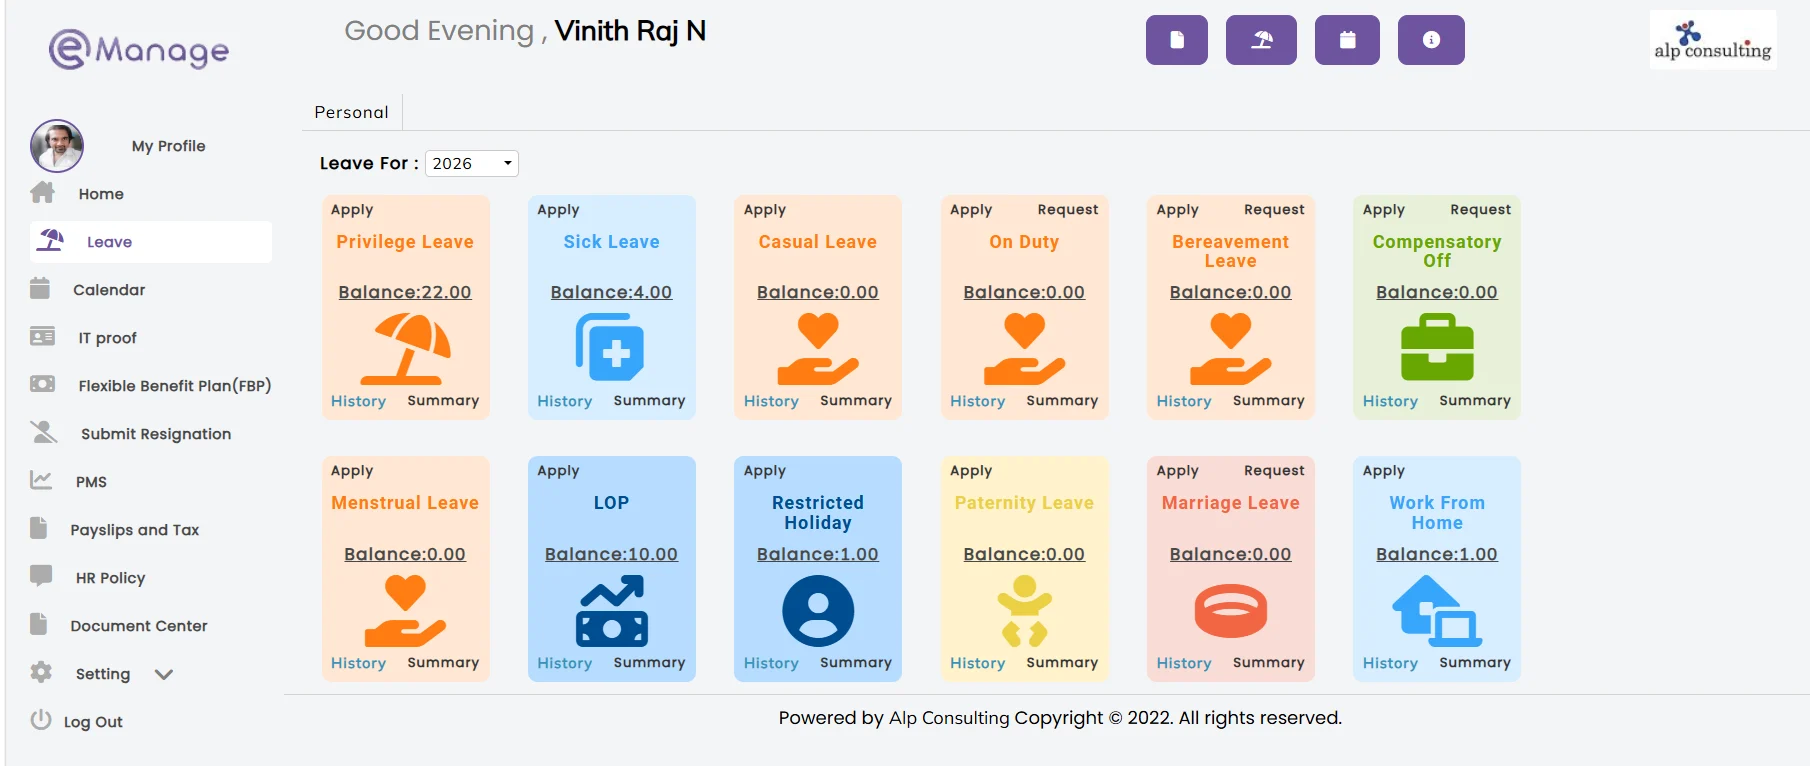1810x766 pixels.
Task: Select the Personal tab
Action: (x=351, y=112)
